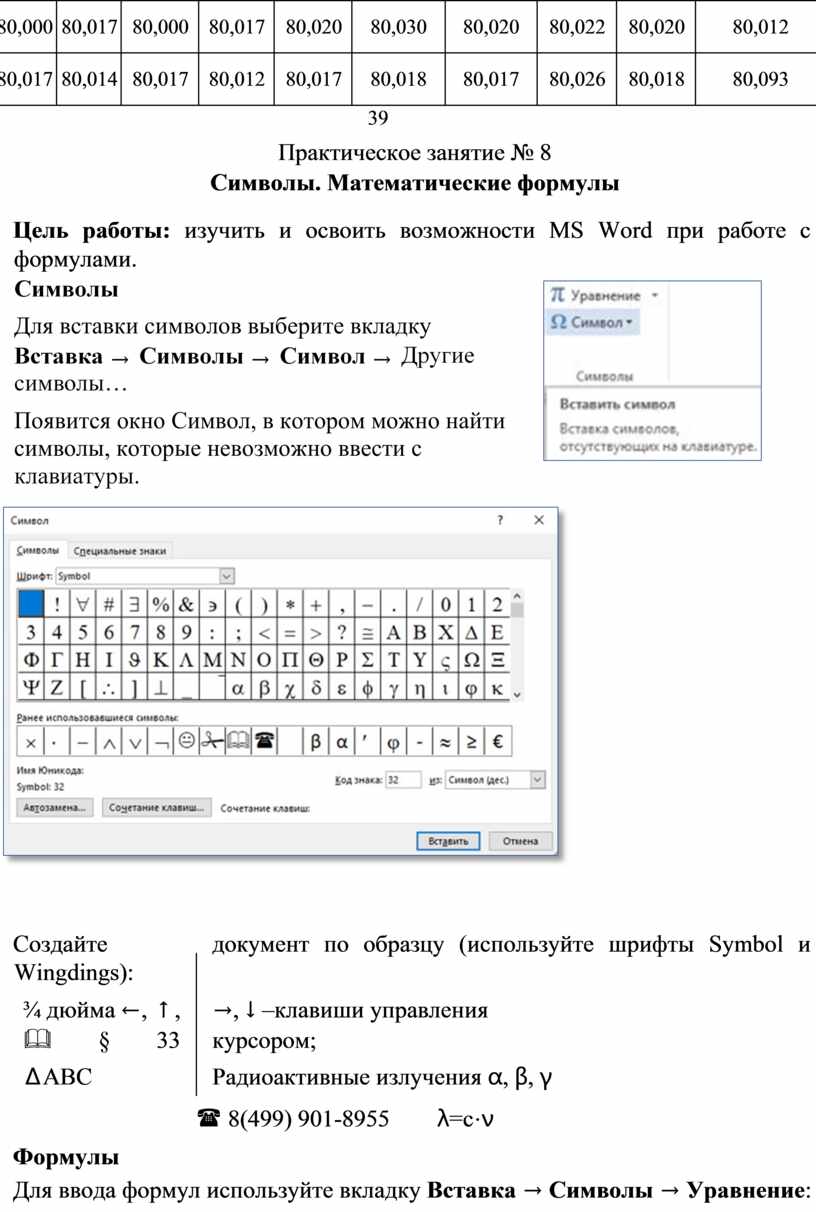The width and height of the screenshot is (816, 1212).
Task: Open the Ω Символ ribbon dropdown
Action: tap(595, 322)
